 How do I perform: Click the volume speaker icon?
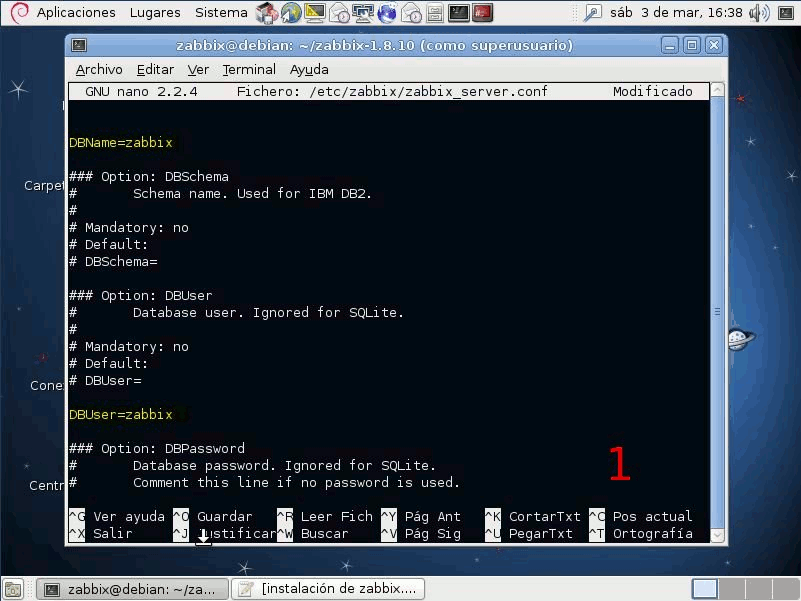(760, 13)
